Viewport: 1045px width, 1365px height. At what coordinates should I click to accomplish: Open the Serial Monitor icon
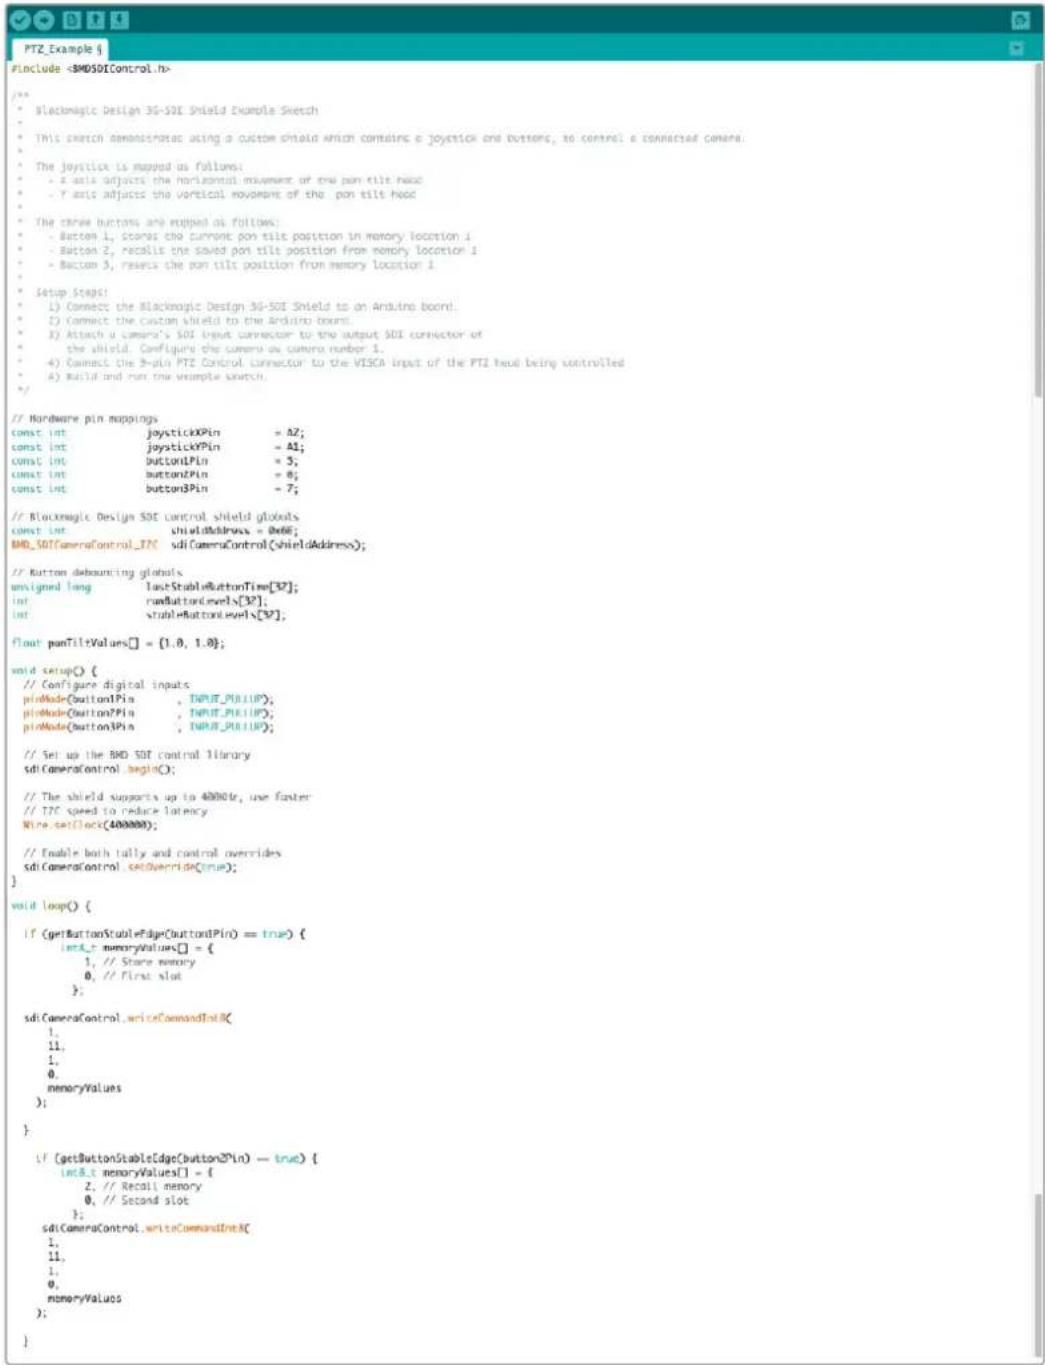(x=1020, y=20)
